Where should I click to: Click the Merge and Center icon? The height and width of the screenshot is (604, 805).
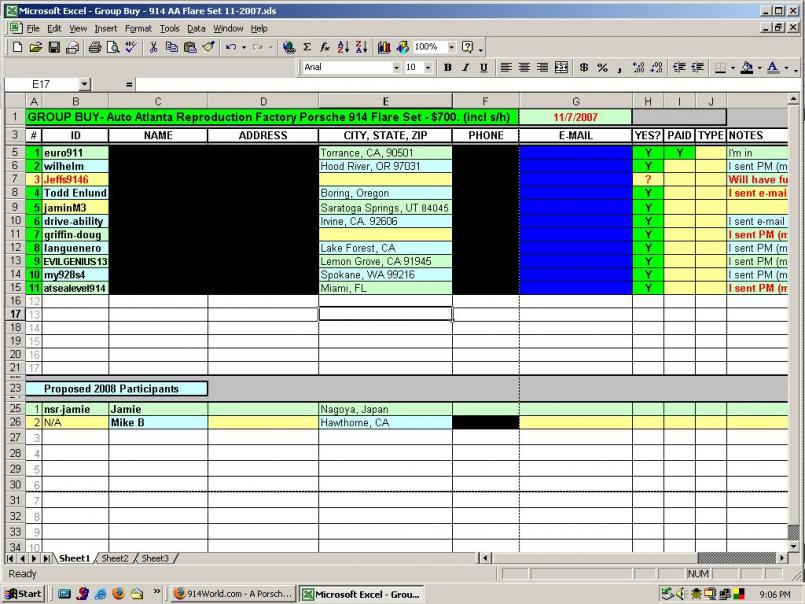tap(563, 67)
